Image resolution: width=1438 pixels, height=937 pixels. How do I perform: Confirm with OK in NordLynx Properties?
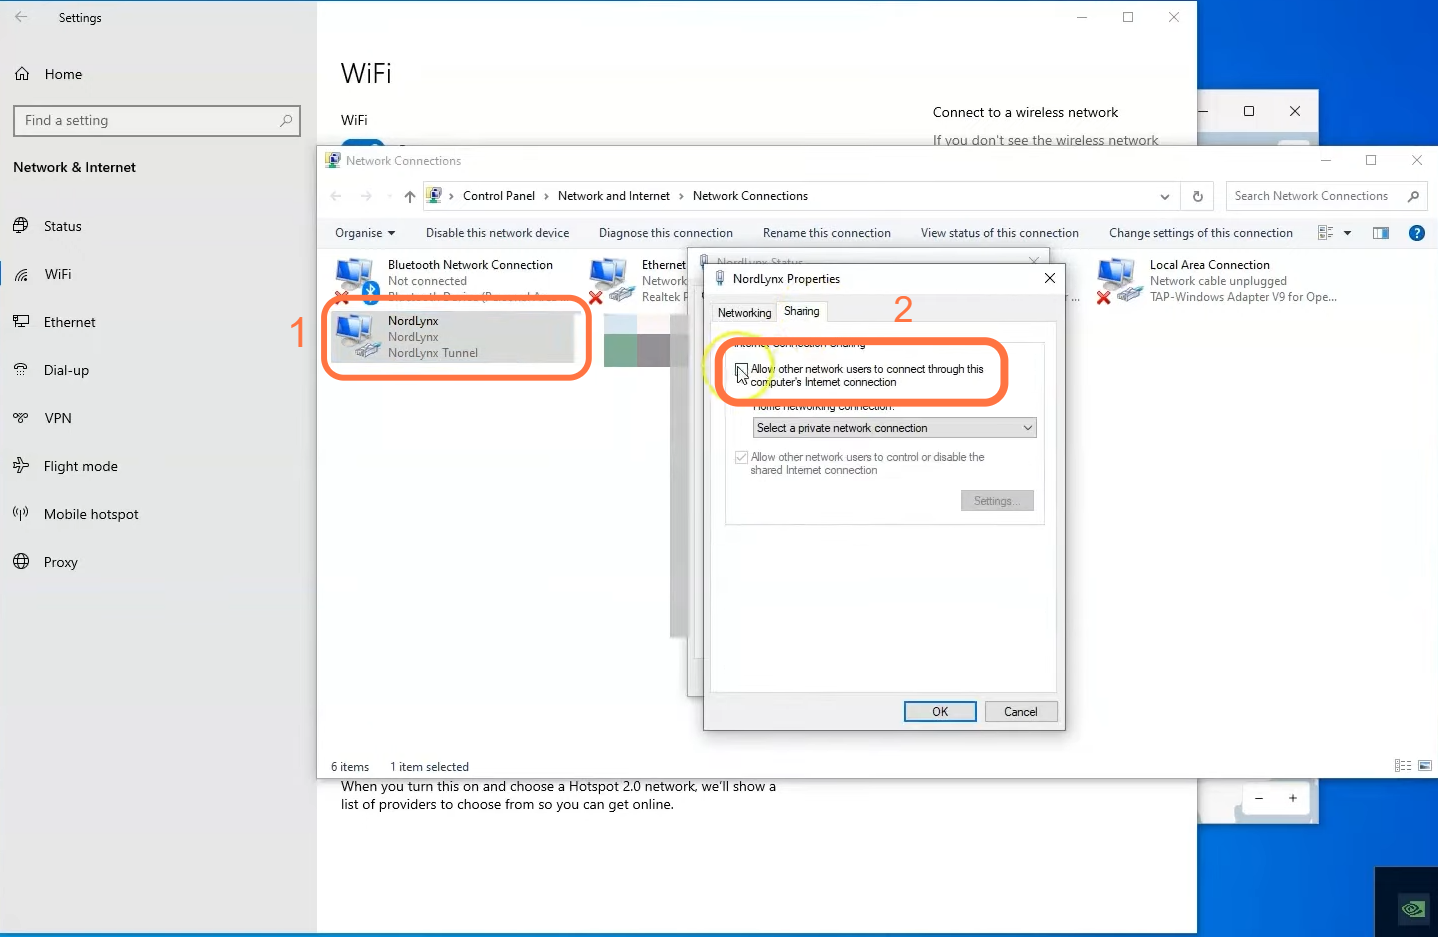click(x=940, y=712)
